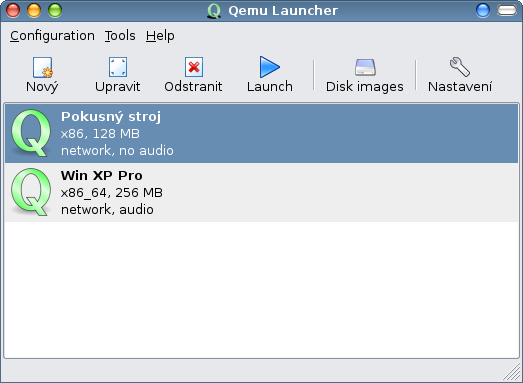Click the "x86_64, 256 MB" detail text
This screenshot has height=383, width=523.
tap(112, 193)
